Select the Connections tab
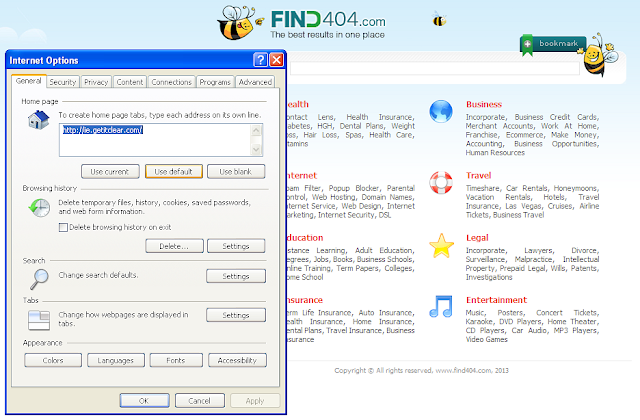640x420 pixels. point(171,82)
